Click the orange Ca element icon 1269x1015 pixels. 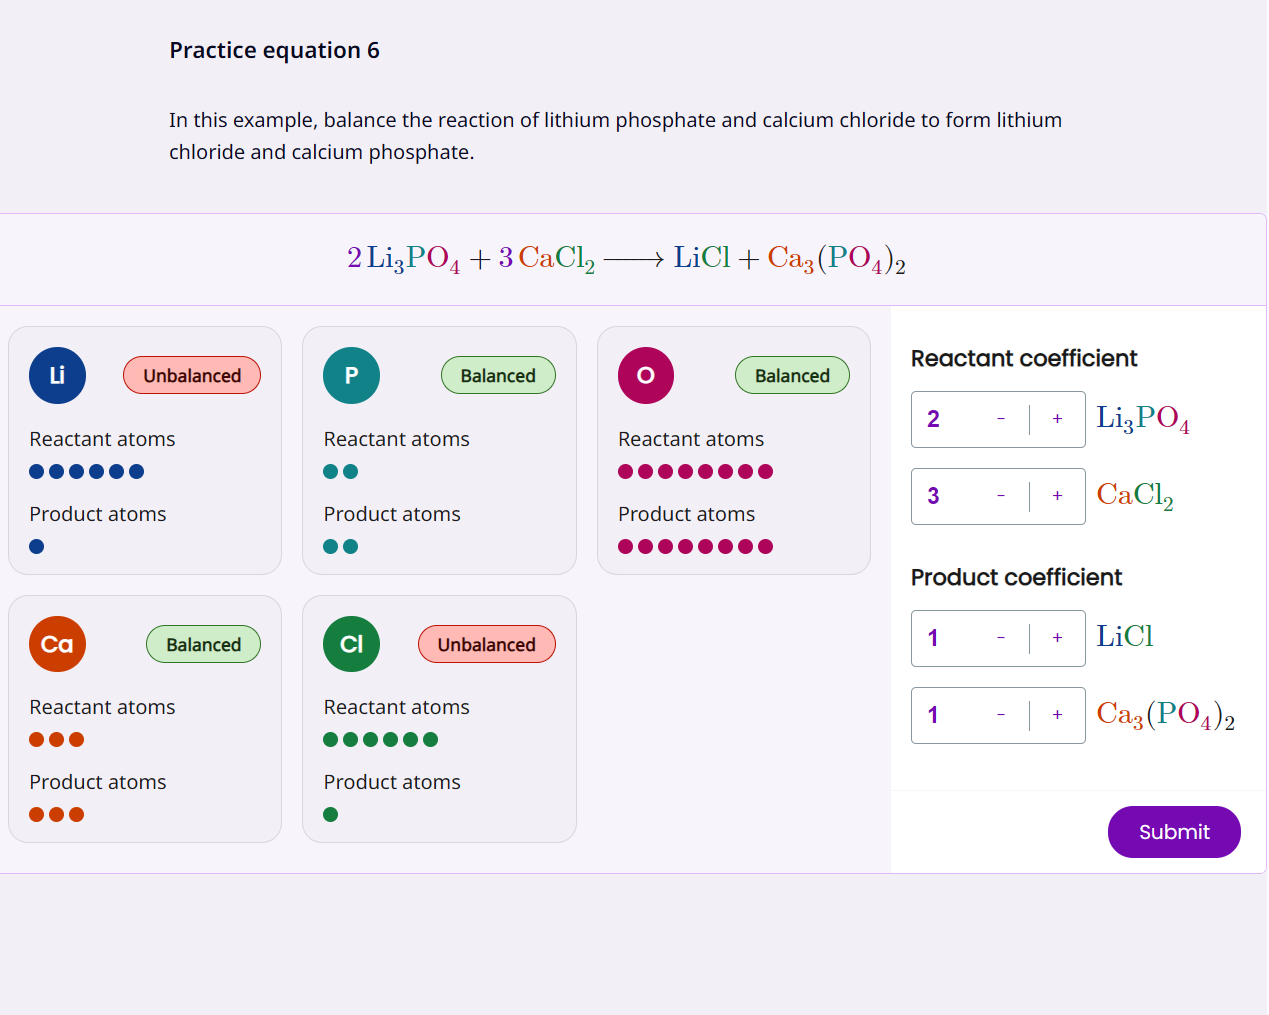click(57, 644)
